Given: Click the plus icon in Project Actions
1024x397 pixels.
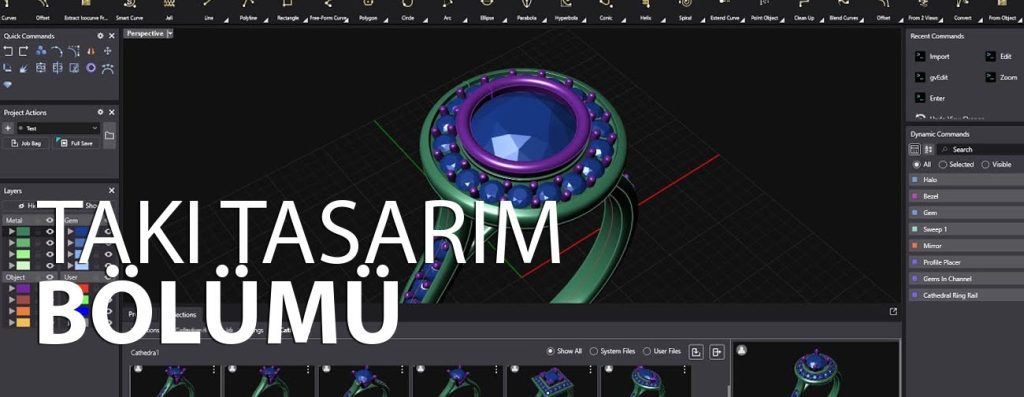Looking at the screenshot, I should (x=8, y=129).
